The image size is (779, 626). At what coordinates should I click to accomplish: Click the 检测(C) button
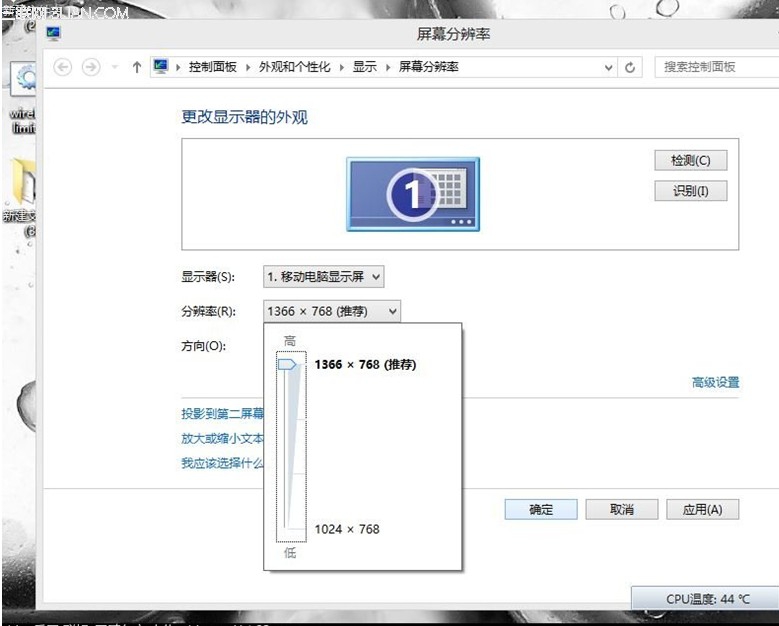click(691, 160)
